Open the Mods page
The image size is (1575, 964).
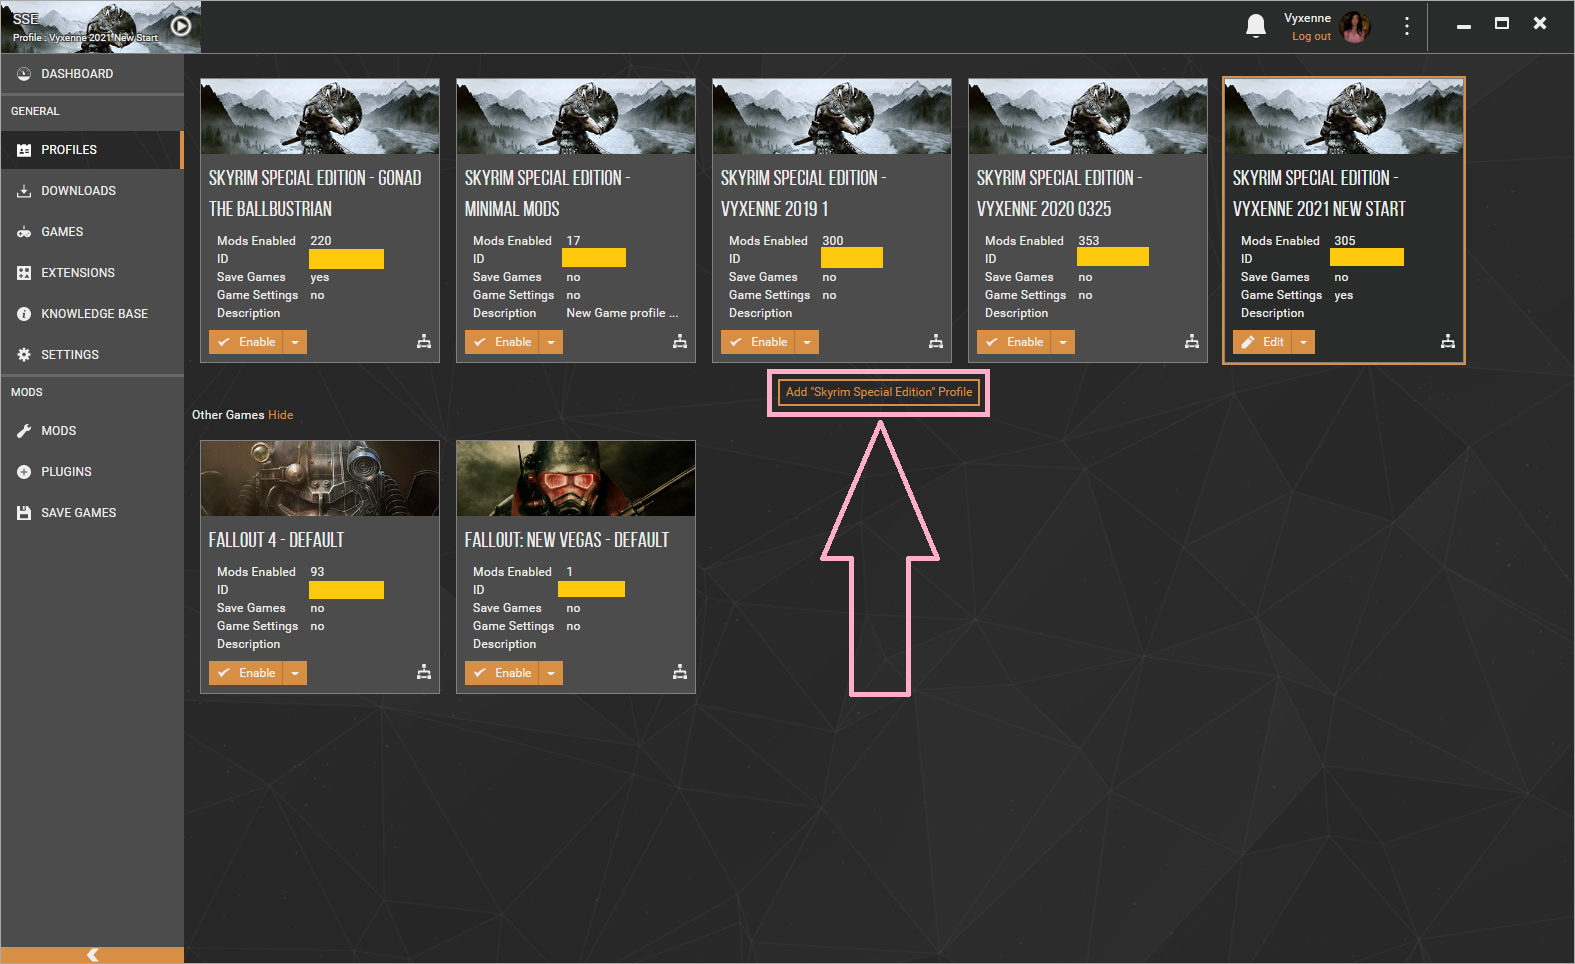(92, 431)
